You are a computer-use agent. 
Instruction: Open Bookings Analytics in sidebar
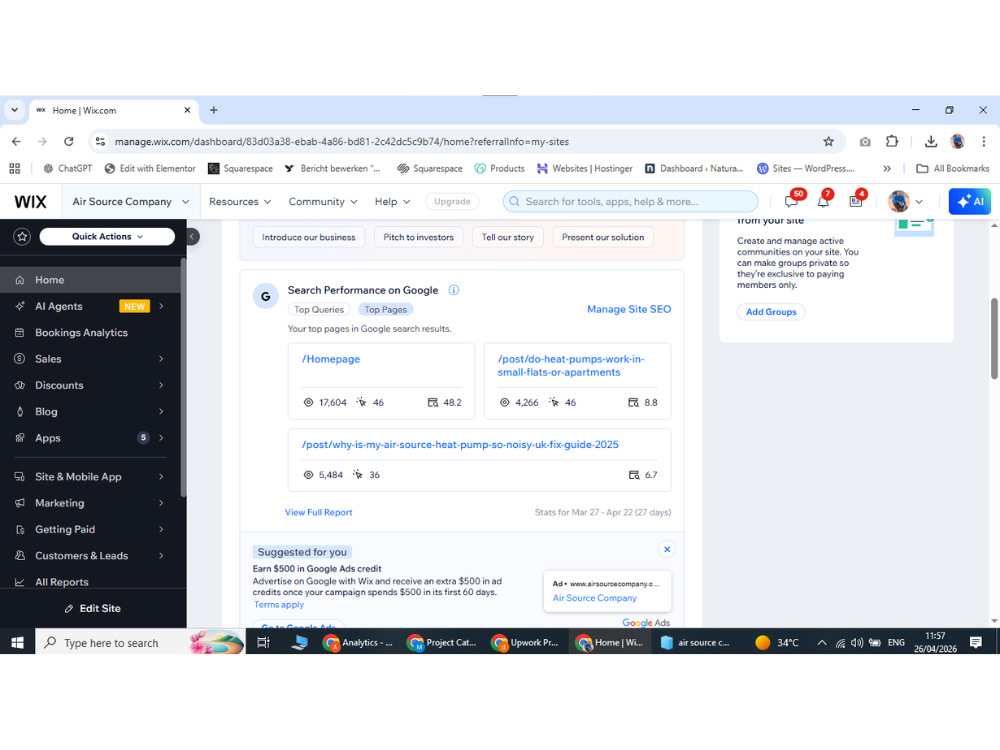click(91, 333)
